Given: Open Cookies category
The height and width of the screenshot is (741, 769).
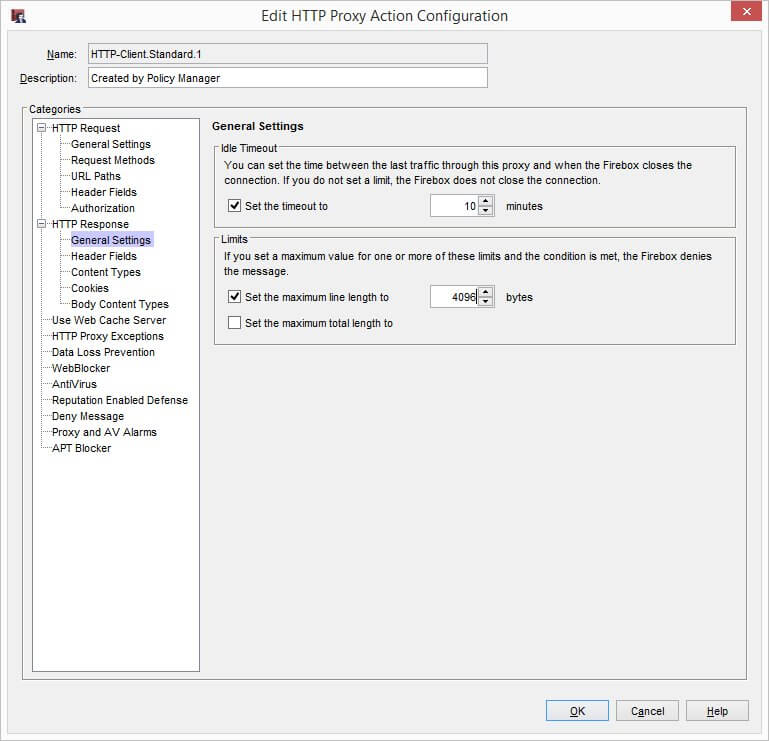Looking at the screenshot, I should tap(90, 288).
